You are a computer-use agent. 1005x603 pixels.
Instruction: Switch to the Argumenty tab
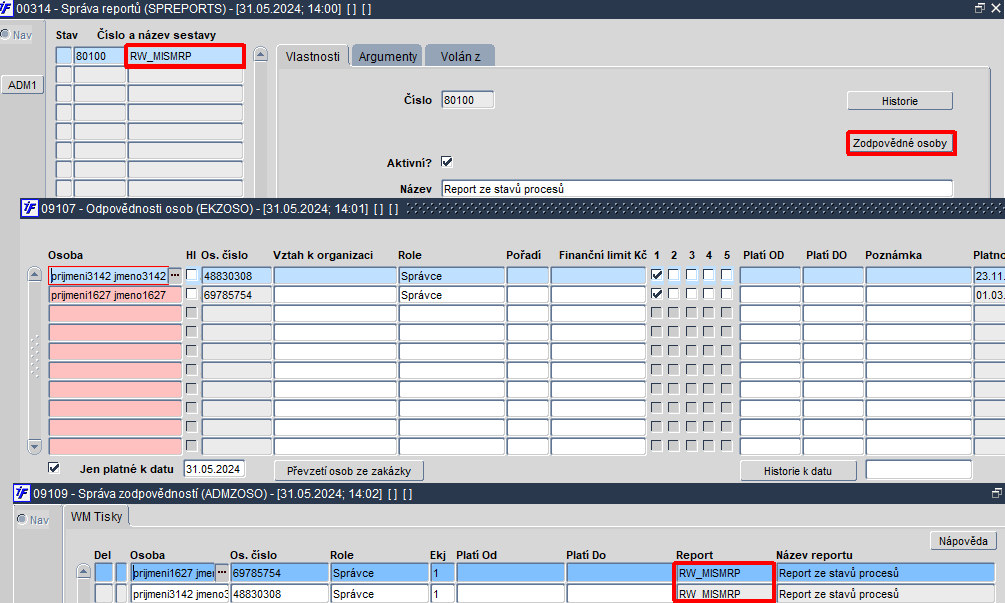coord(387,56)
